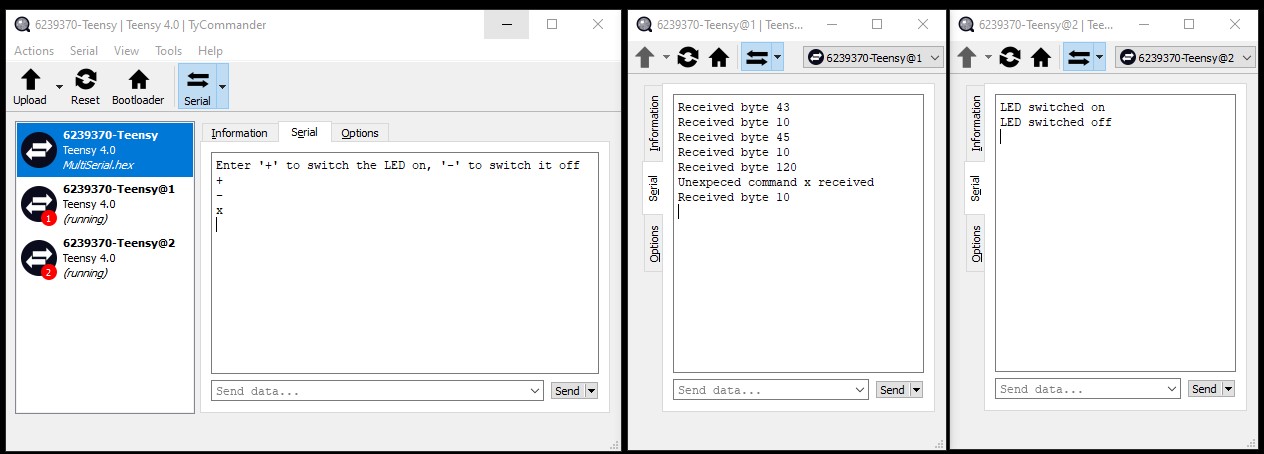This screenshot has width=1264, height=454.
Task: Click upload arrow in Teensy@2 window
Action: pyautogui.click(x=967, y=57)
